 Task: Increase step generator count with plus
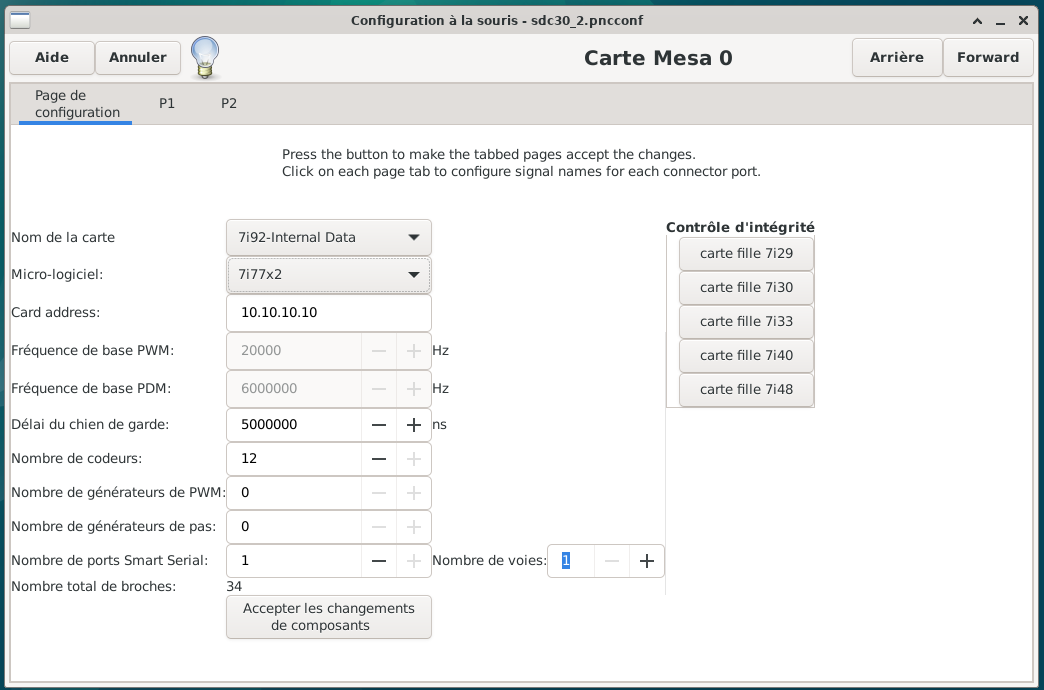tap(413, 527)
